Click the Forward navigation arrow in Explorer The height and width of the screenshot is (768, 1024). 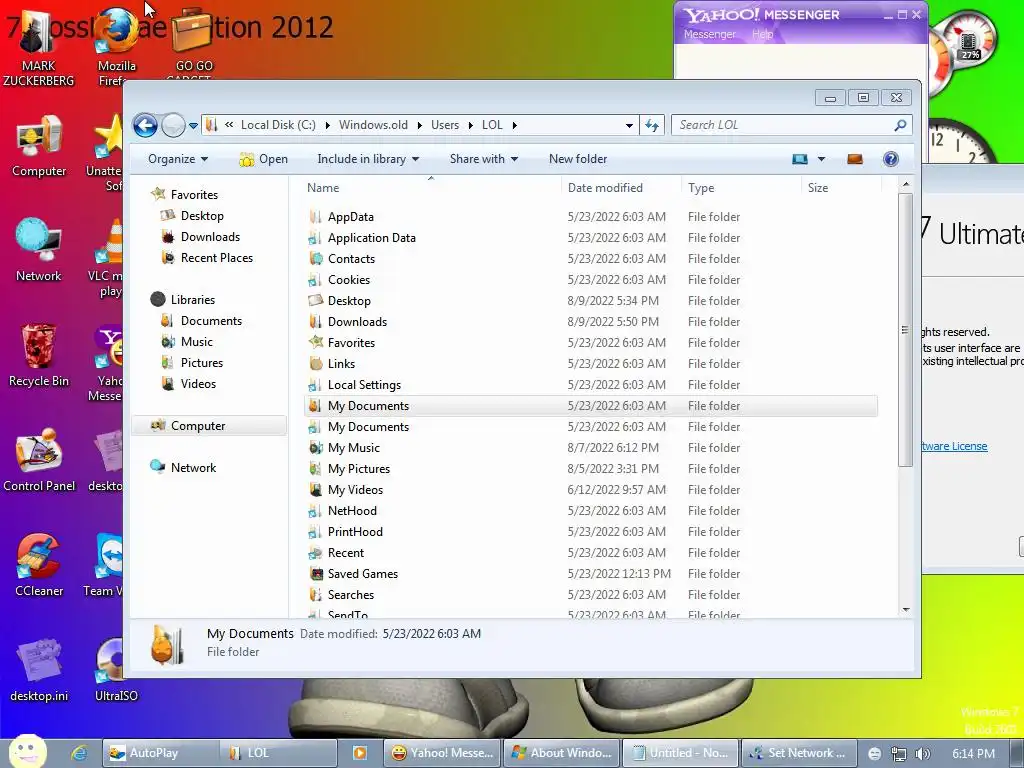pos(173,125)
